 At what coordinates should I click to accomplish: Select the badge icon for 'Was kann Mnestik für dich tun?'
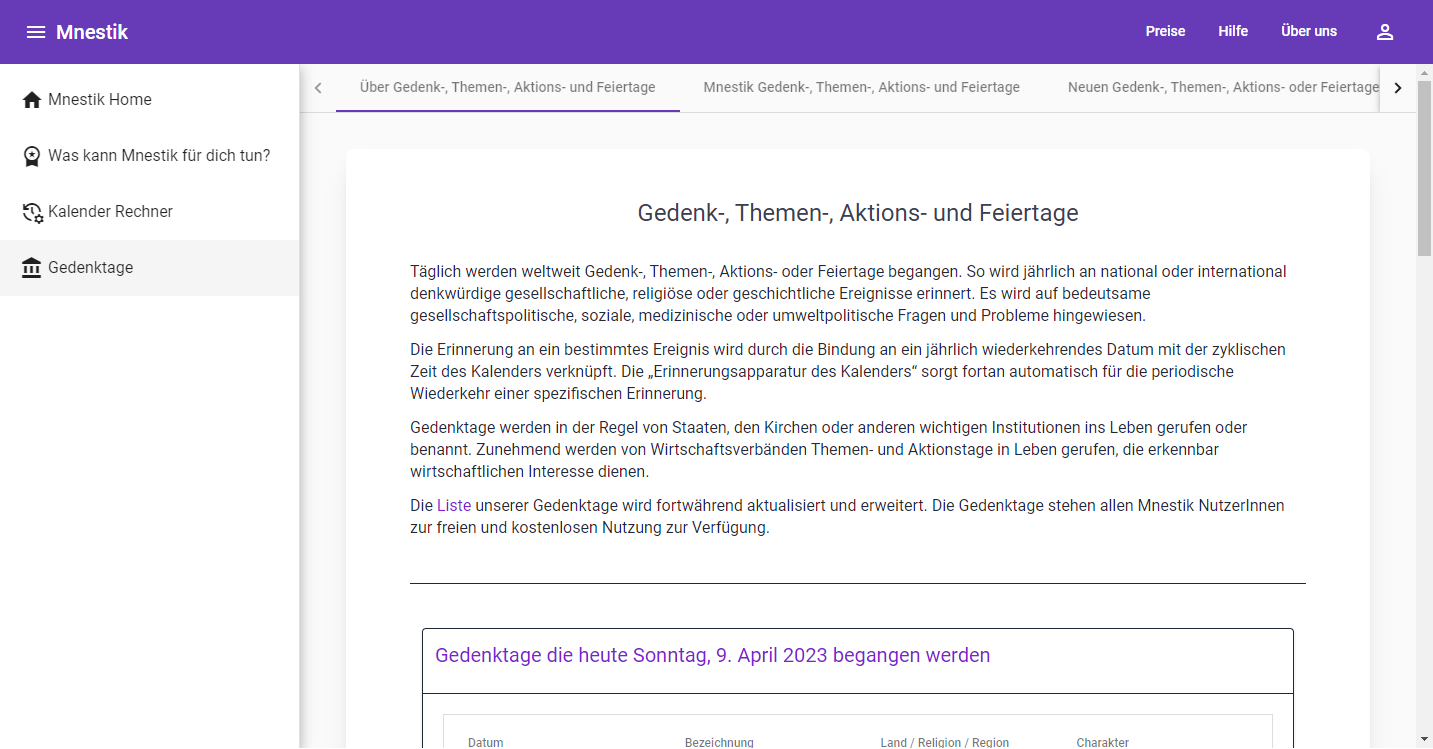coord(32,156)
